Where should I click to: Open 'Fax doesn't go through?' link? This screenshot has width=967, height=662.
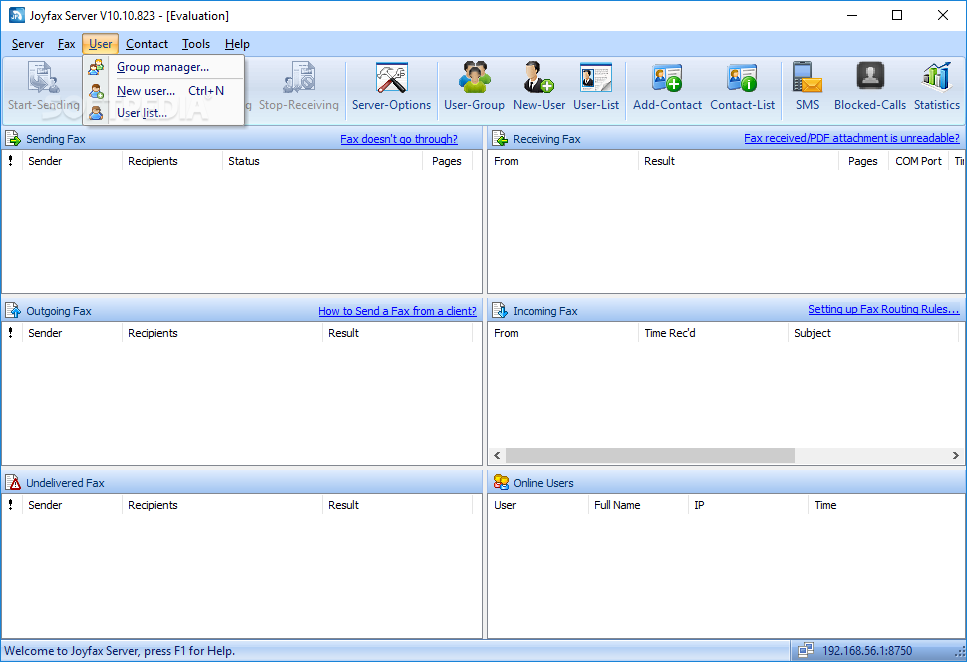click(x=399, y=139)
